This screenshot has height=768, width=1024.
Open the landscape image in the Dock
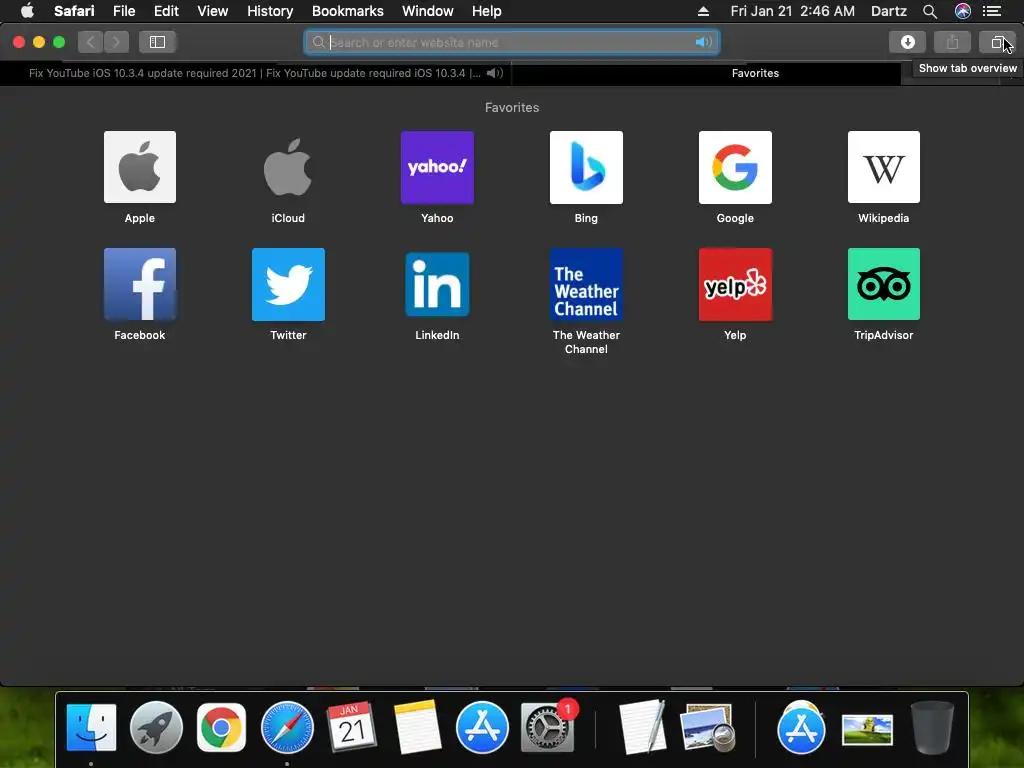pos(867,729)
